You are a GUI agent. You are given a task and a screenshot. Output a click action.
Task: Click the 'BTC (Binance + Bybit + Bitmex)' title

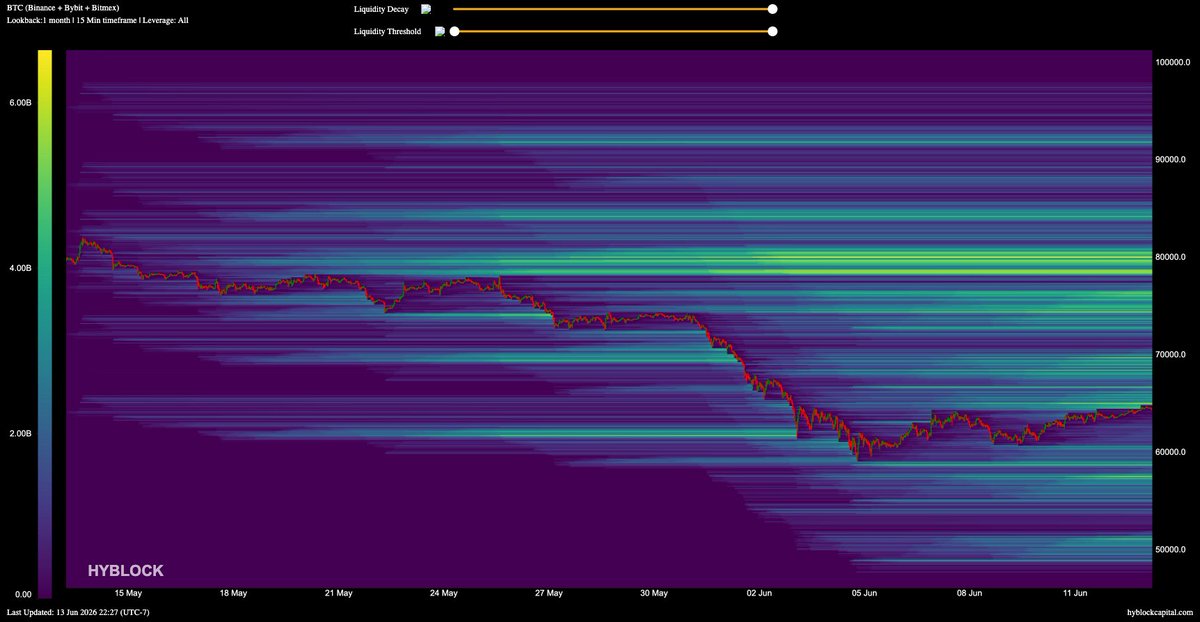click(x=62, y=7)
